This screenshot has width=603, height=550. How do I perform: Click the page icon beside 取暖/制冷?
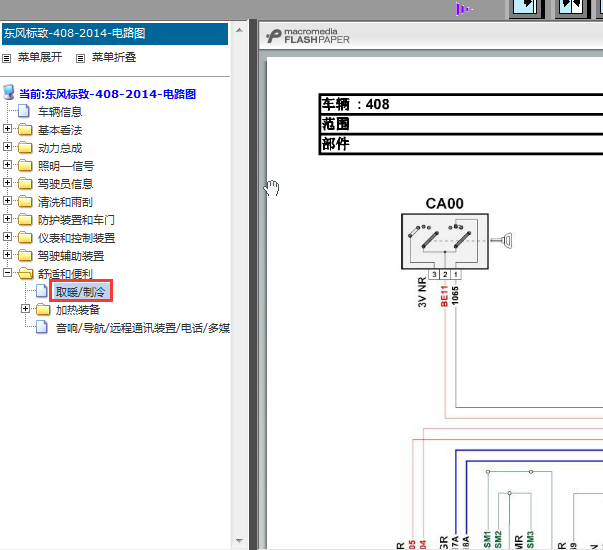coord(42,291)
